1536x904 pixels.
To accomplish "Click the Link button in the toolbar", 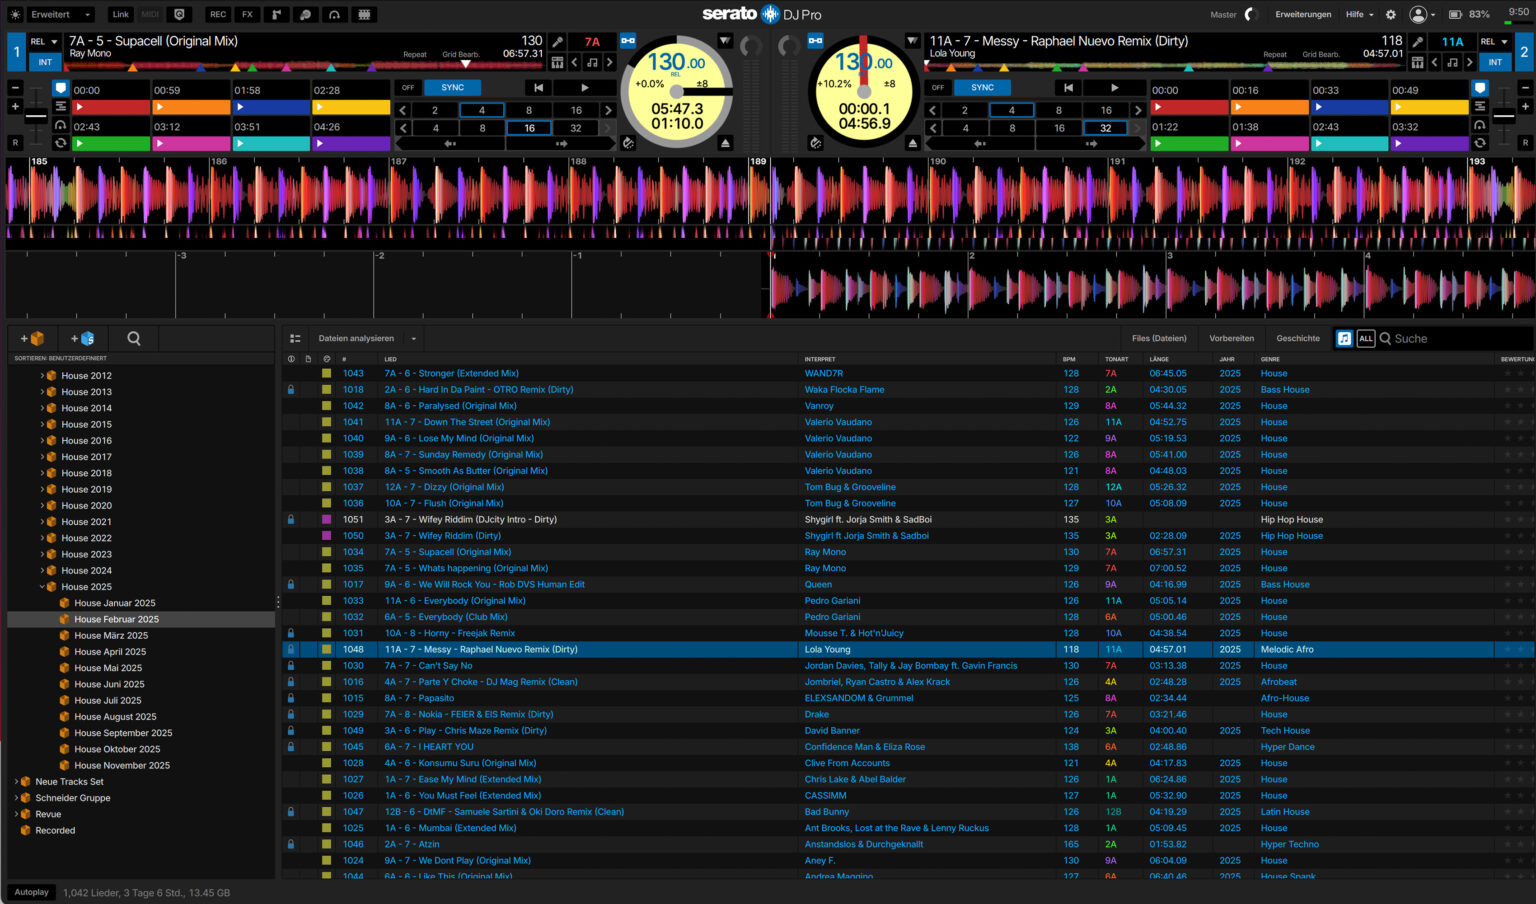I will [121, 14].
